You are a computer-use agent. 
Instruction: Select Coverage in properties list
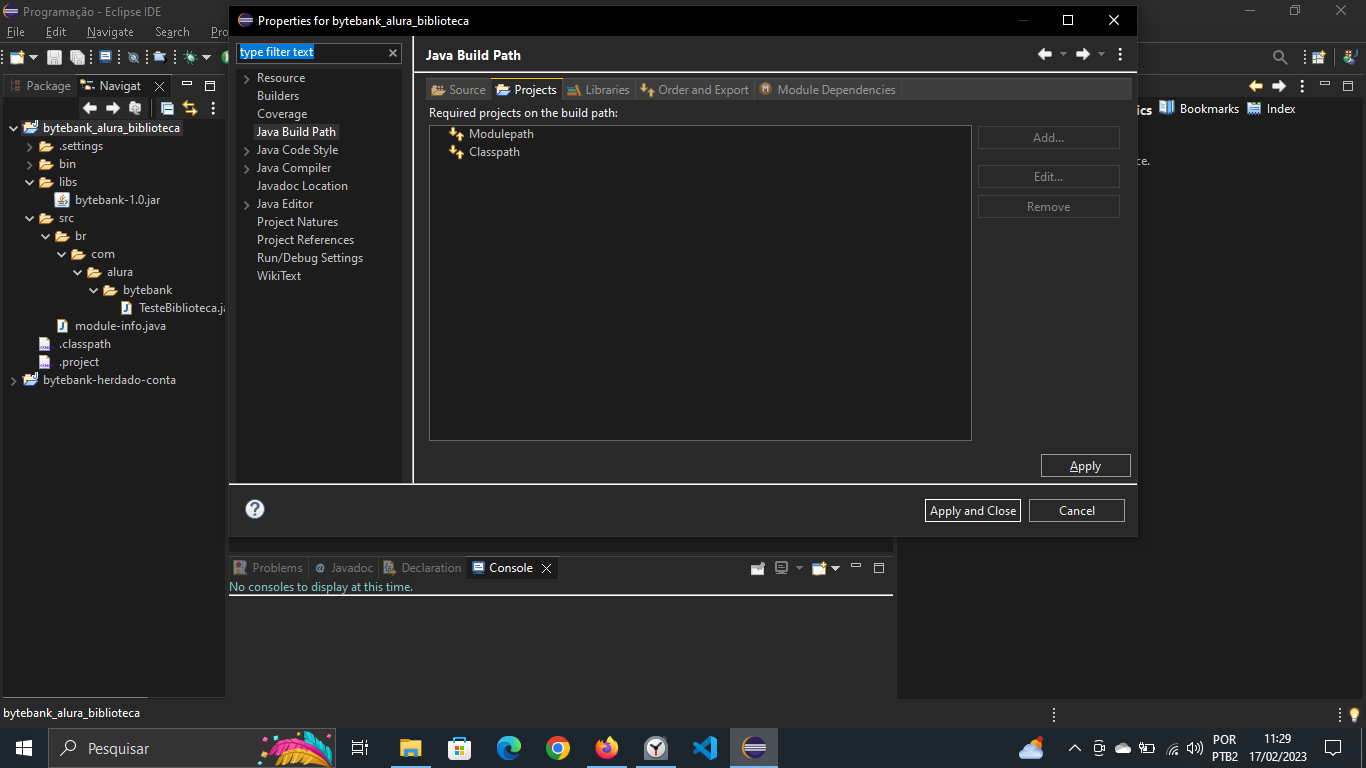tap(282, 114)
